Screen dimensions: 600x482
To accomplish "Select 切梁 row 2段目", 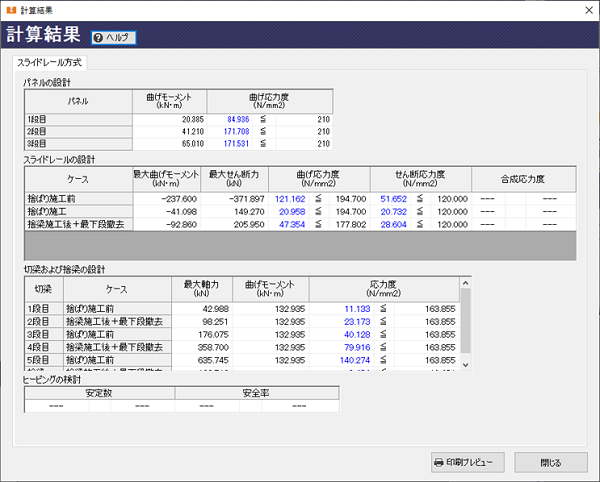I will tap(44, 322).
